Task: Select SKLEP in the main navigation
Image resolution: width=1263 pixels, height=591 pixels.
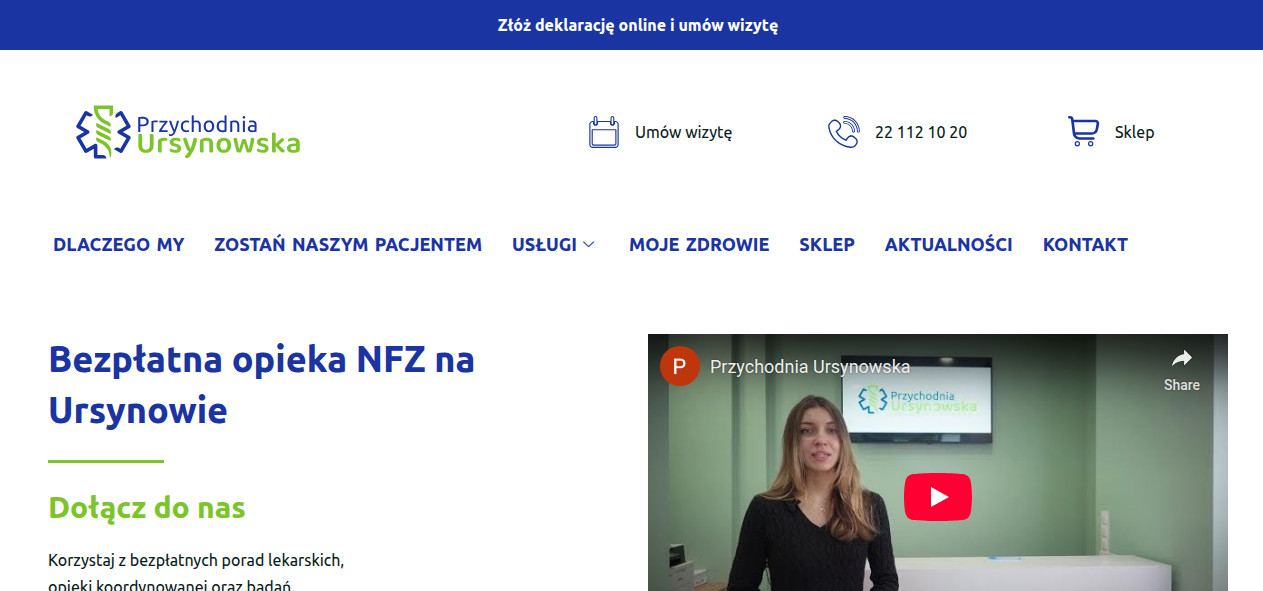Action: [827, 245]
